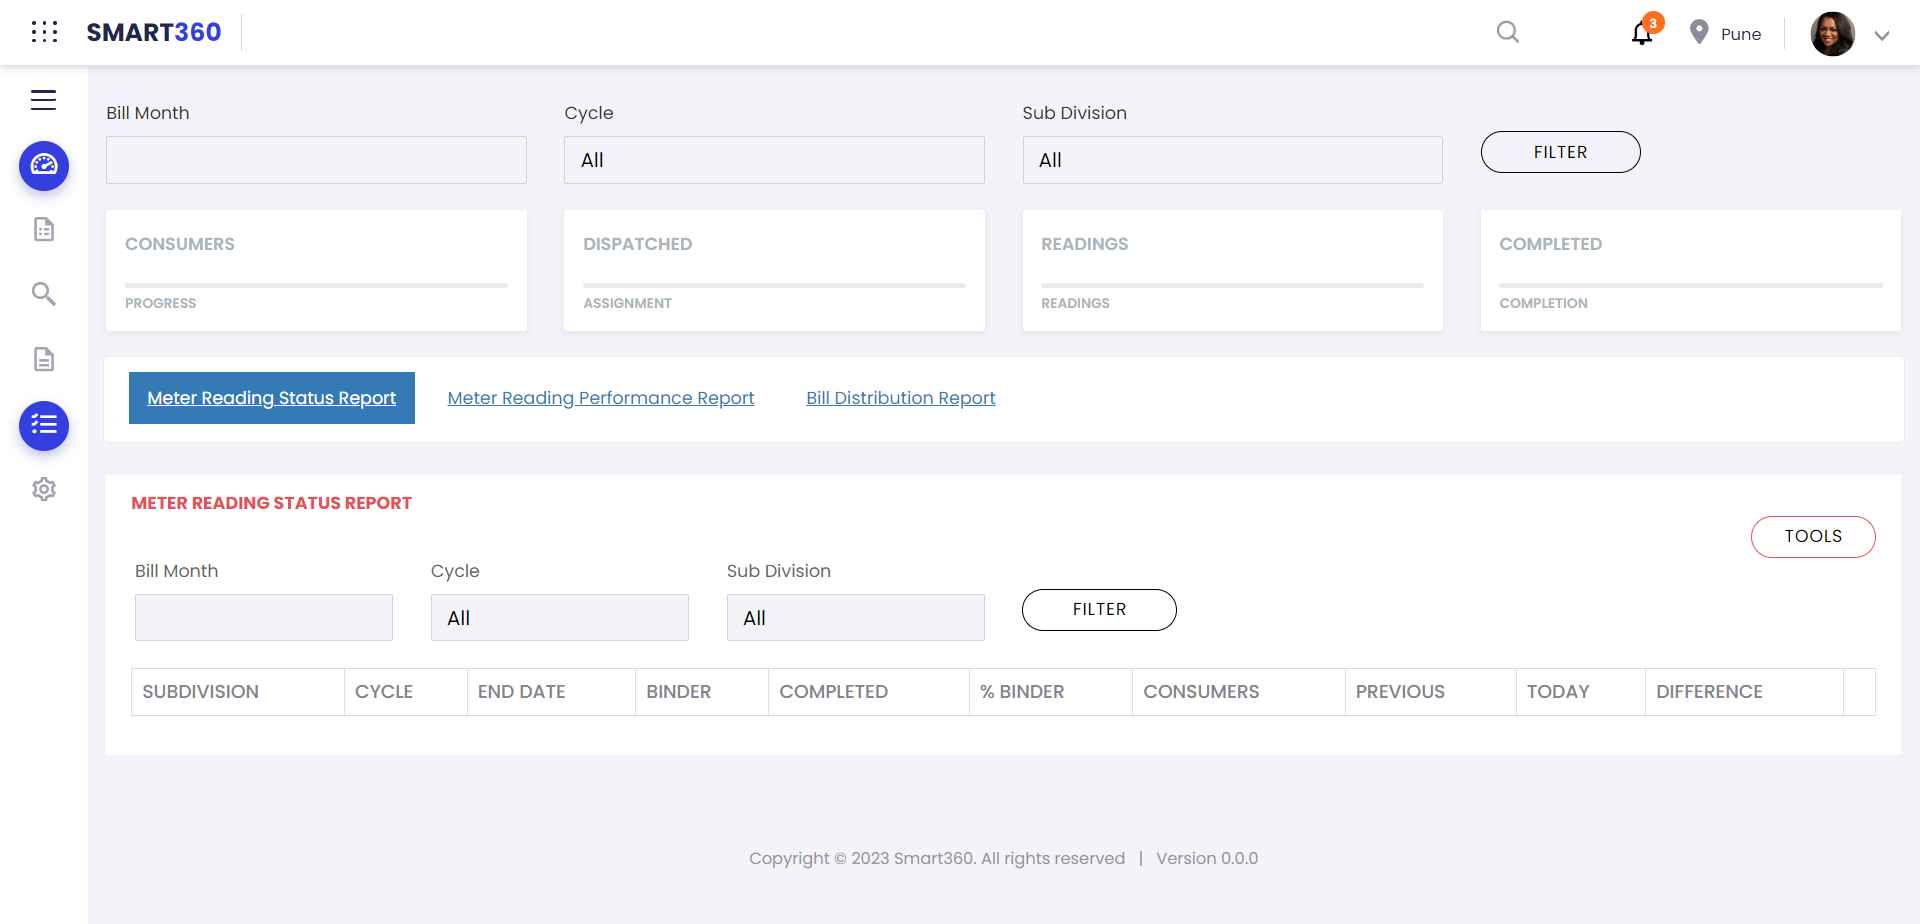Open the text document sidebar icon
1920x924 pixels.
44,359
